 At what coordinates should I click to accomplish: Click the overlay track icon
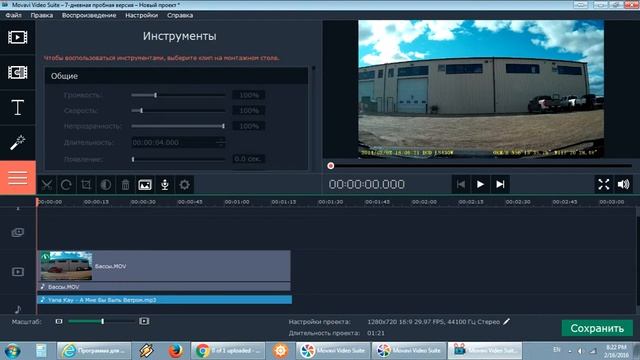pos(18,232)
